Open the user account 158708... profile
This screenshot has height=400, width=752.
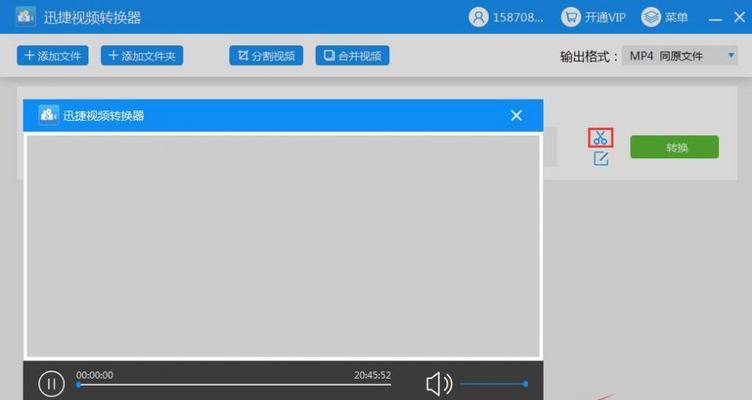pos(506,17)
